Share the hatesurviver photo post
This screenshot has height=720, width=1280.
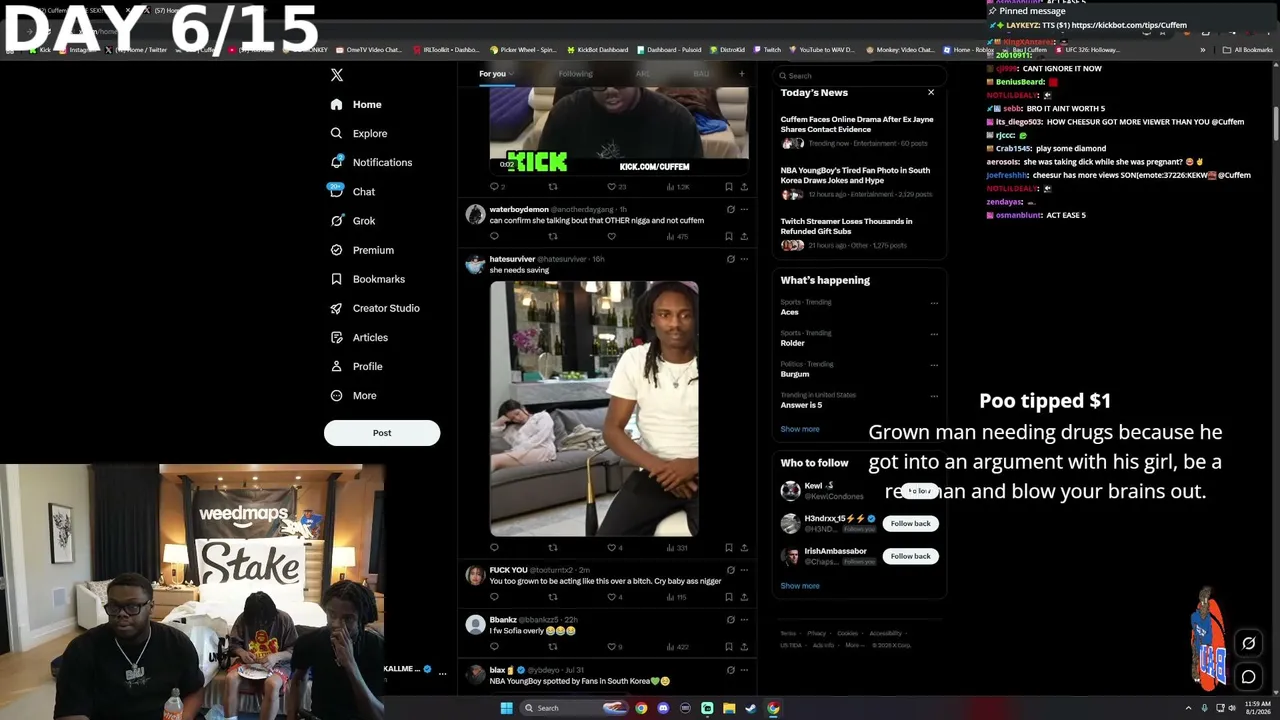744,548
